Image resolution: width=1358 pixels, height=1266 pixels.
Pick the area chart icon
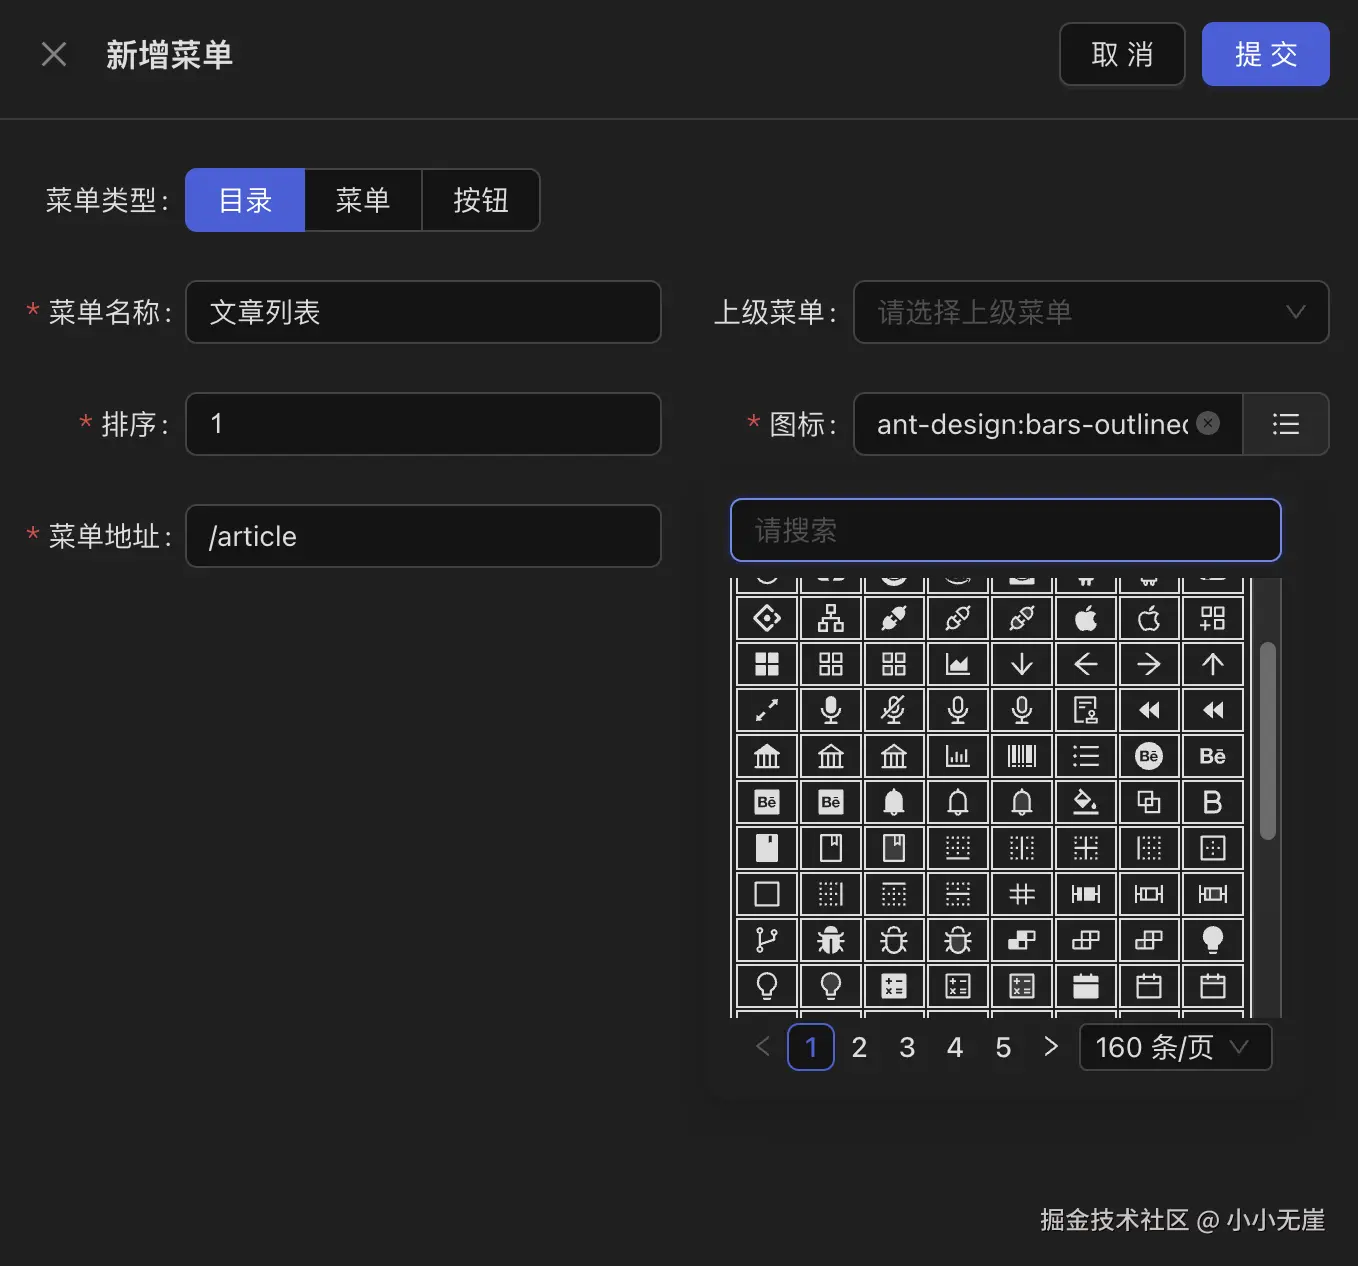point(958,664)
